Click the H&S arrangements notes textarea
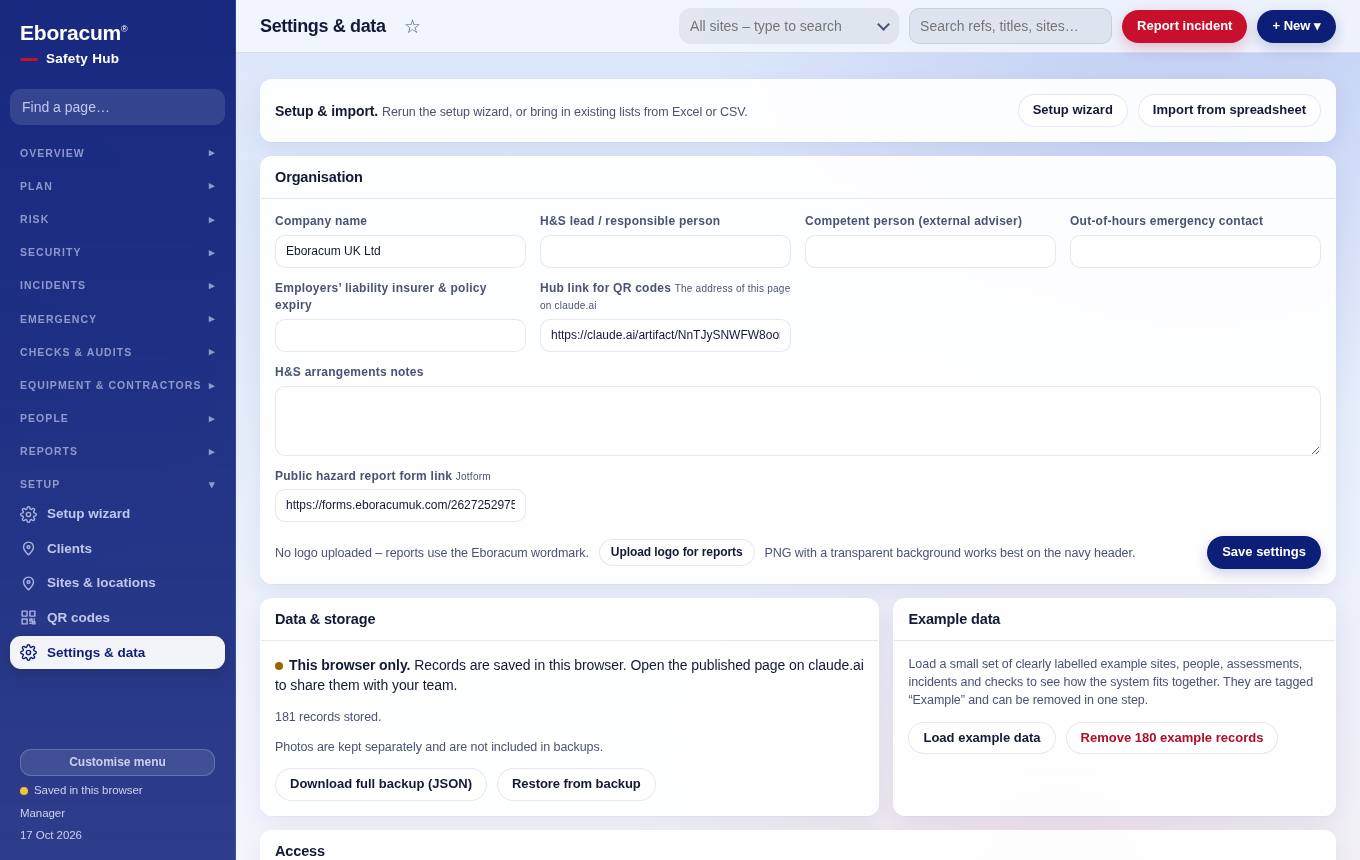The width and height of the screenshot is (1360, 860). tap(798, 421)
